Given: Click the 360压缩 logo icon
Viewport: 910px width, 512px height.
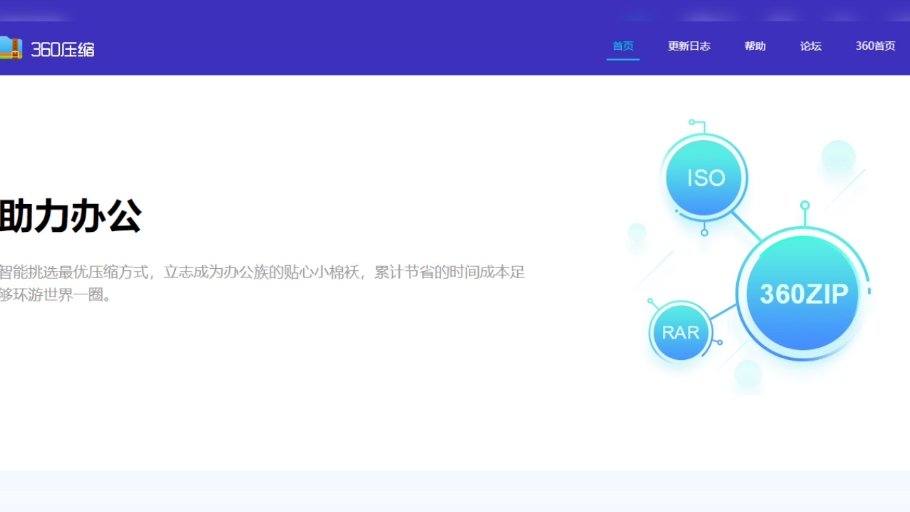Looking at the screenshot, I should [x=10, y=48].
